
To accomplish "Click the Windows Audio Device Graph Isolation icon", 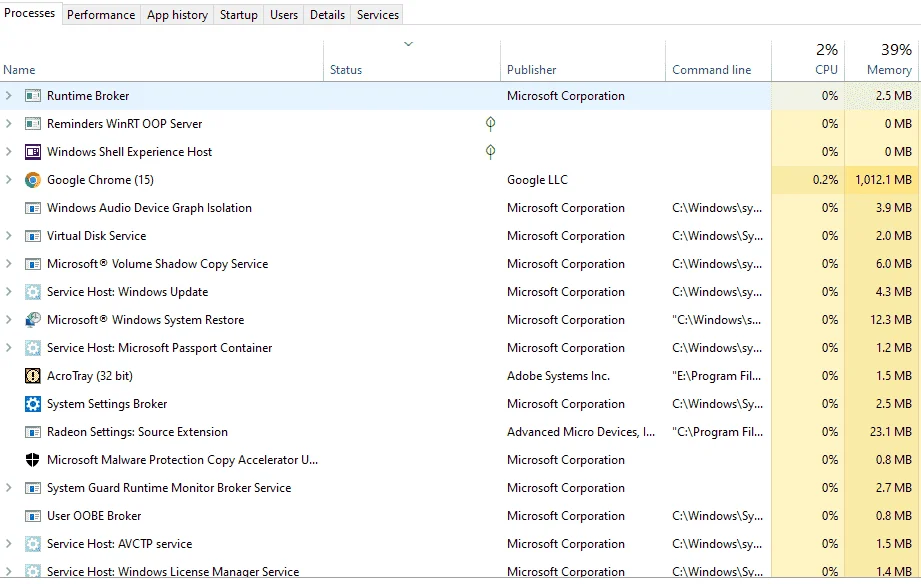I will tap(32, 208).
